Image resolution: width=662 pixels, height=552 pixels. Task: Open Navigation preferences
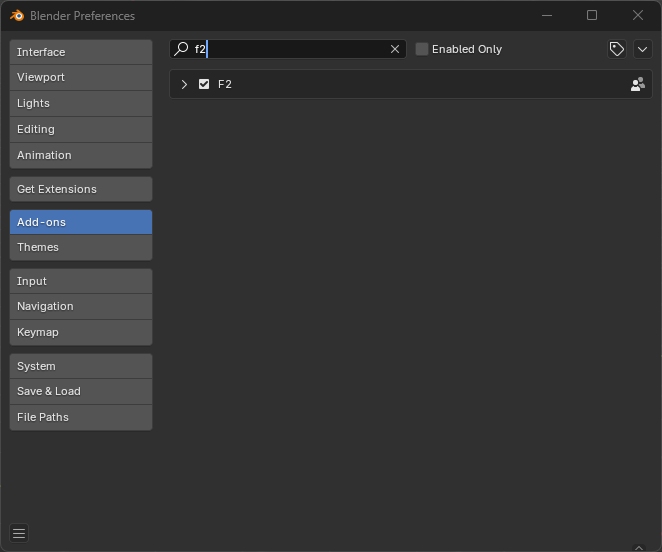pyautogui.click(x=81, y=306)
